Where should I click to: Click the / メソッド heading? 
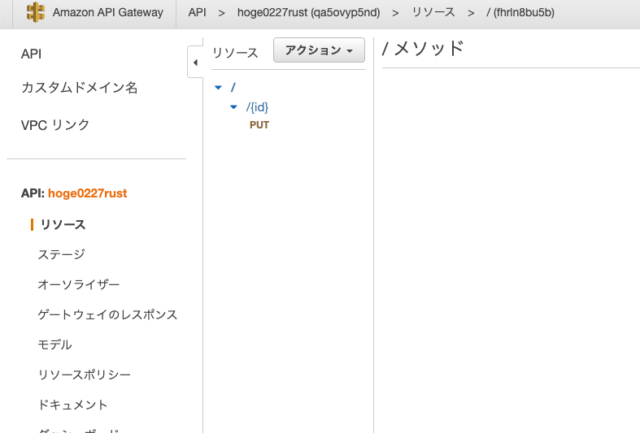coord(423,49)
